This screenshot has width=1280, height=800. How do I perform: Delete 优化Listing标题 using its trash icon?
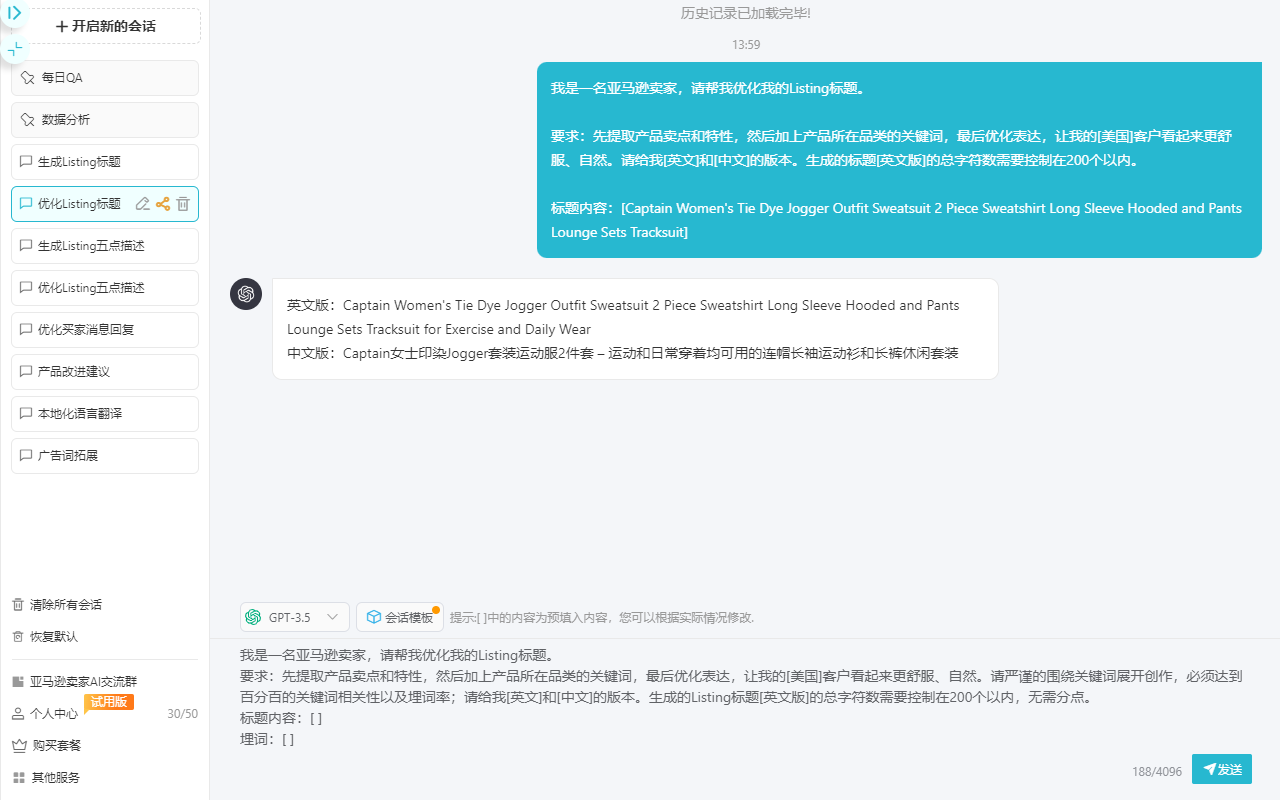pyautogui.click(x=182, y=203)
